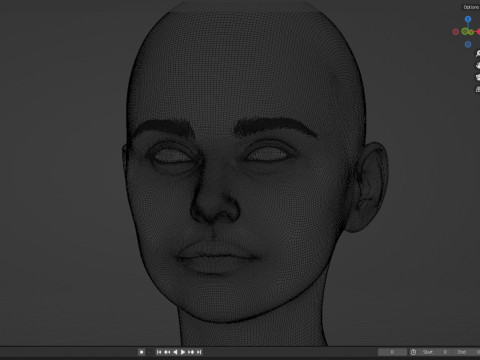The width and height of the screenshot is (480, 360).
Task: Jump to the first frame
Action: [x=159, y=352]
